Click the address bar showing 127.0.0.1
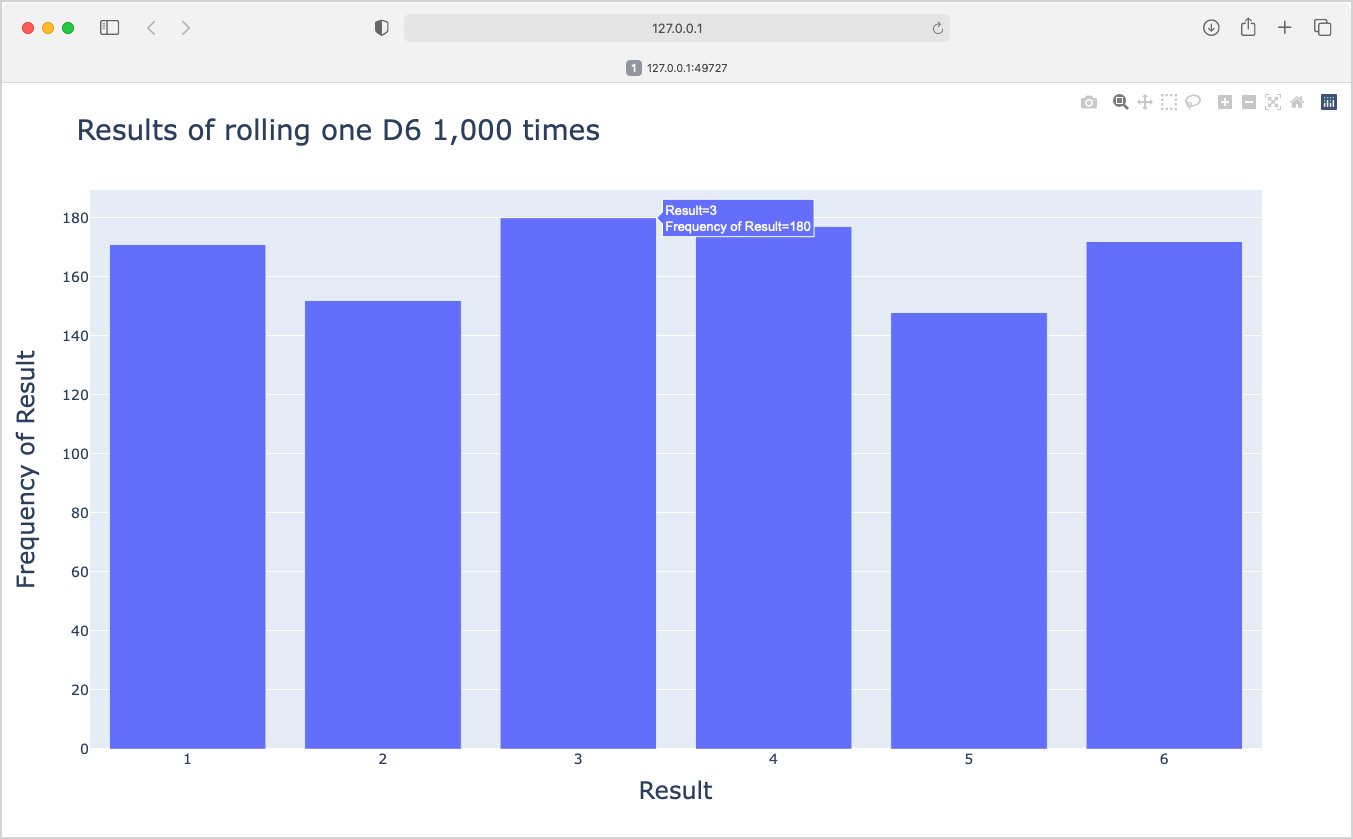This screenshot has height=839, width=1353. (x=676, y=28)
